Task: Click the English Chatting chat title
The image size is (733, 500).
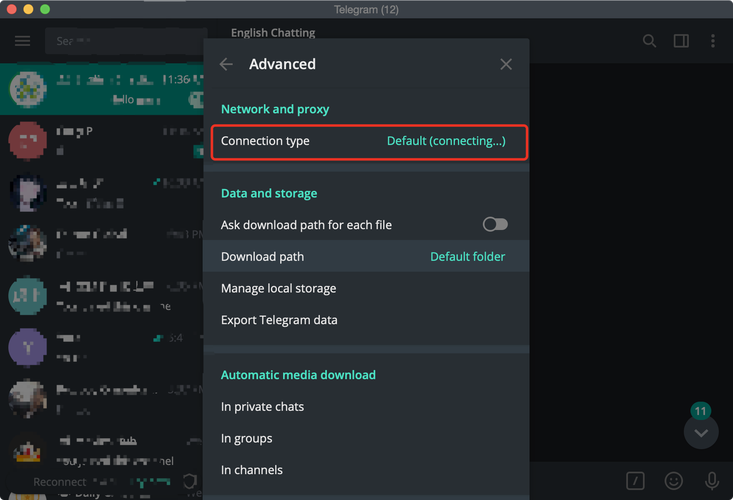Action: click(273, 32)
